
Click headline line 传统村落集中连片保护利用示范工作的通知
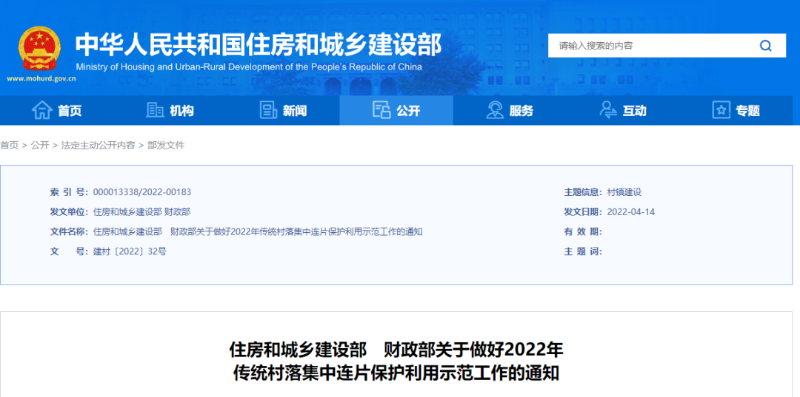396,373
